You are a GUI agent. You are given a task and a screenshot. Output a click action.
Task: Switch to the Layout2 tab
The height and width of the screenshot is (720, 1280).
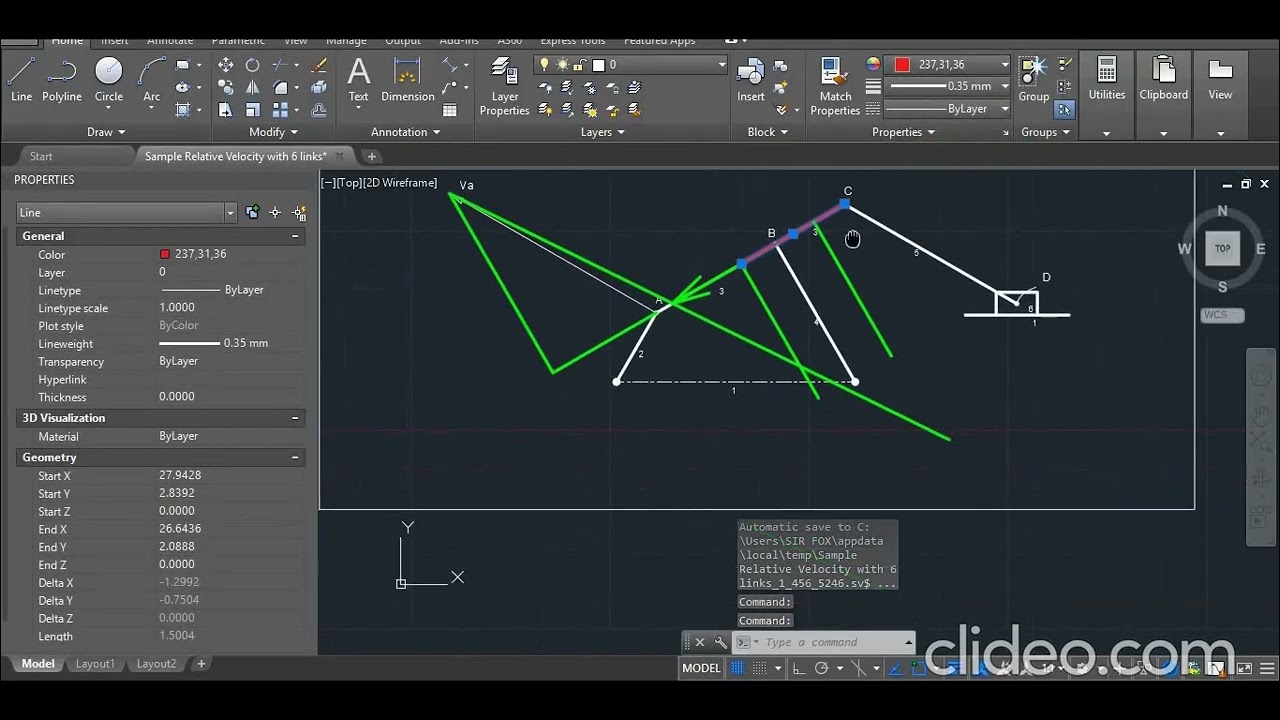(156, 664)
